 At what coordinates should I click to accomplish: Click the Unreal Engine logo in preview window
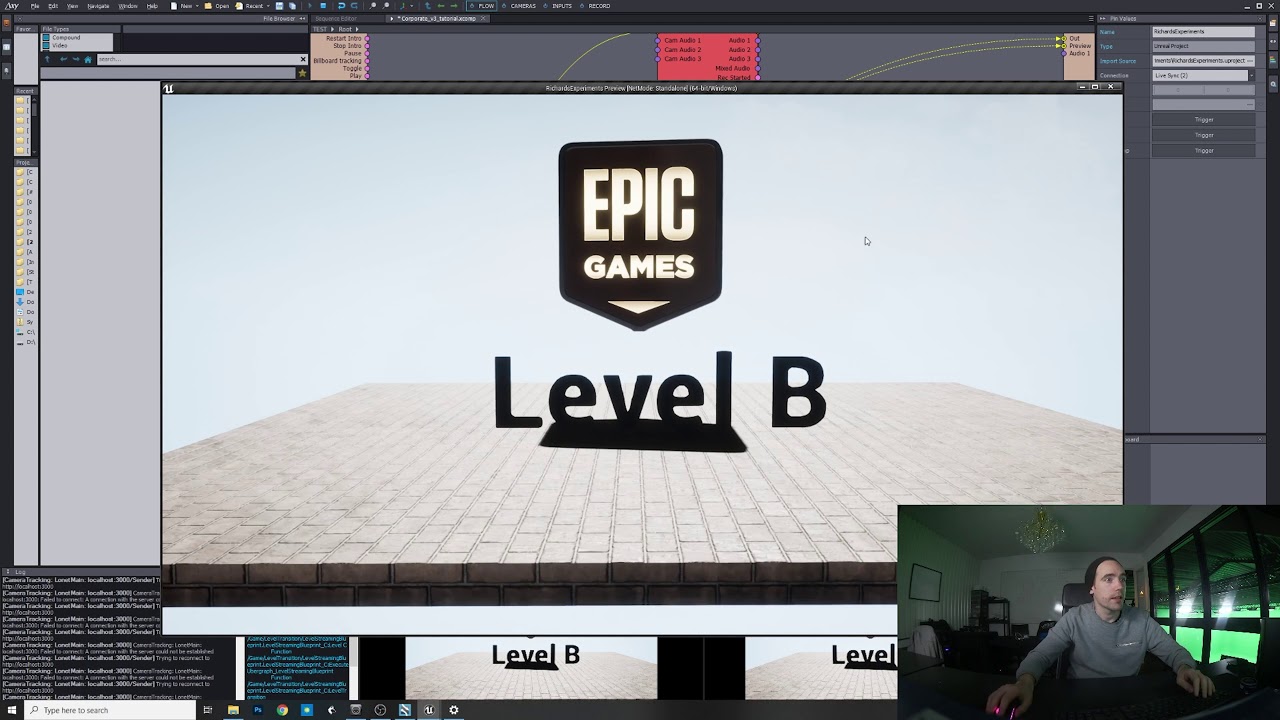click(x=168, y=88)
